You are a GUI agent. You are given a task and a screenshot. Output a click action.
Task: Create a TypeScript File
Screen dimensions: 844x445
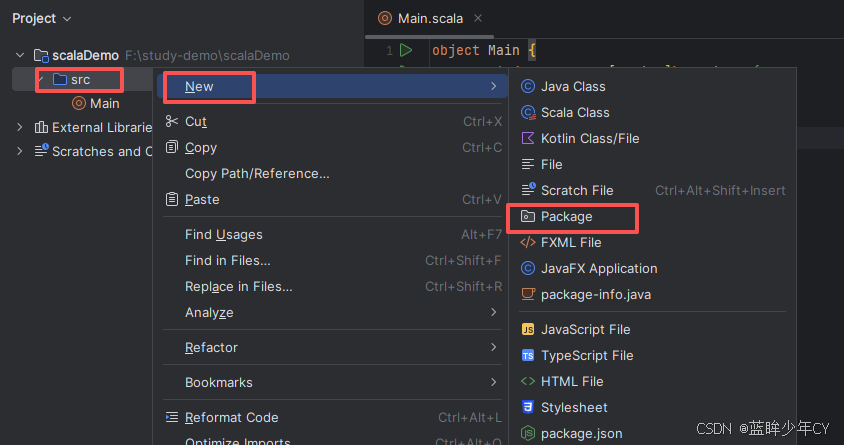tap(652, 356)
